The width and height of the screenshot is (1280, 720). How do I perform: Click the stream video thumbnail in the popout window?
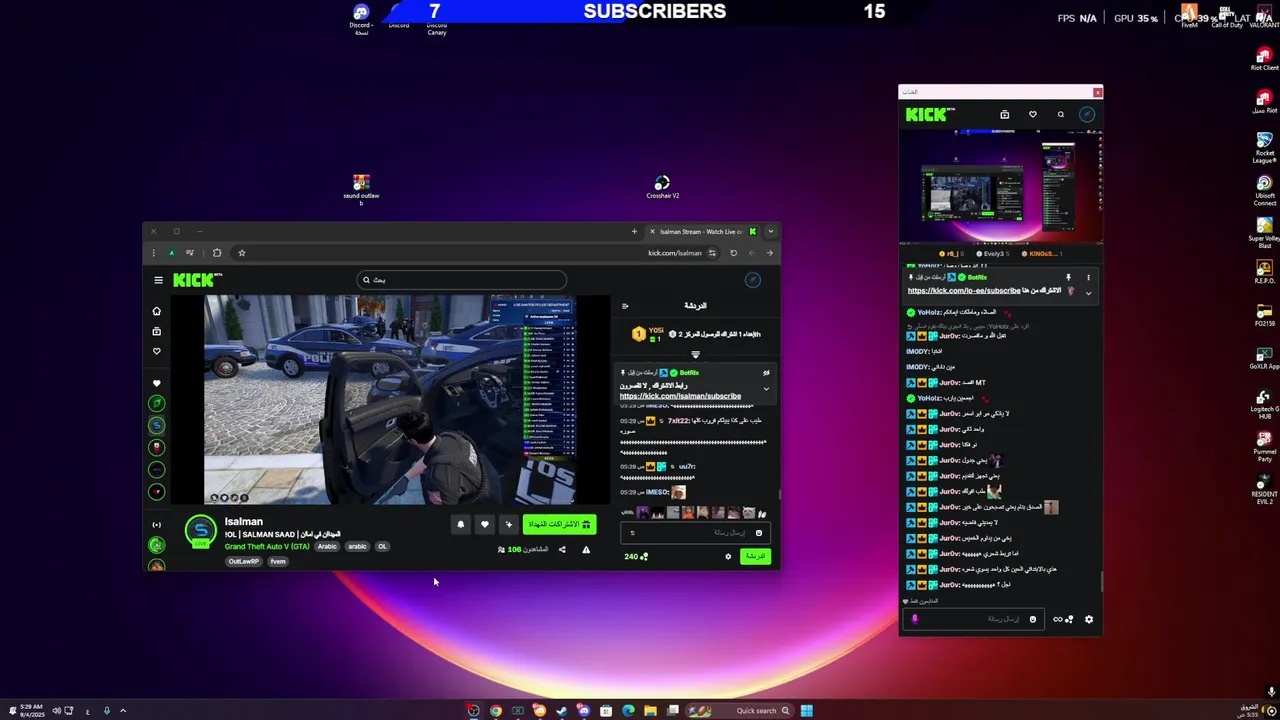pos(1000,186)
